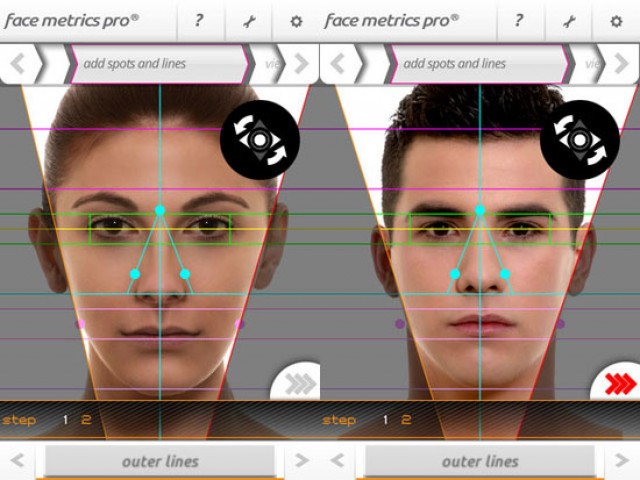Viewport: 640px width, 480px height.
Task: Select step 1 beneath the man's photo
Action: tap(386, 420)
